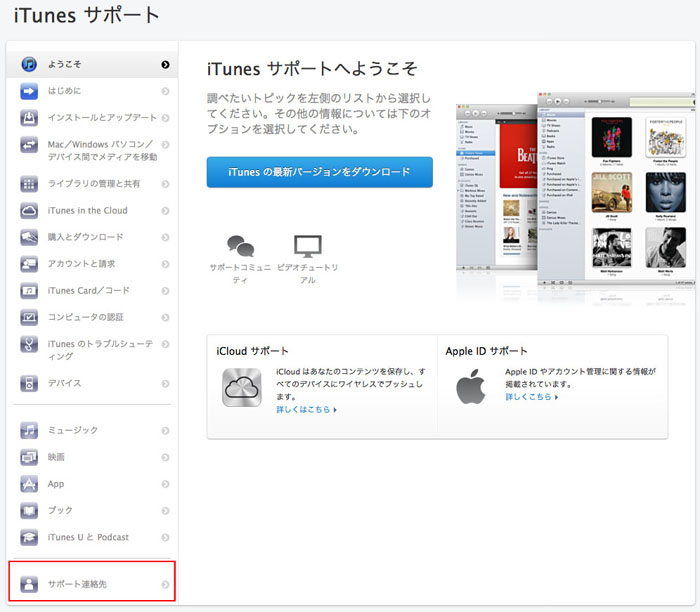Click the chevron on the サポート連絡先 row
This screenshot has width=700, height=612.
pos(165,584)
